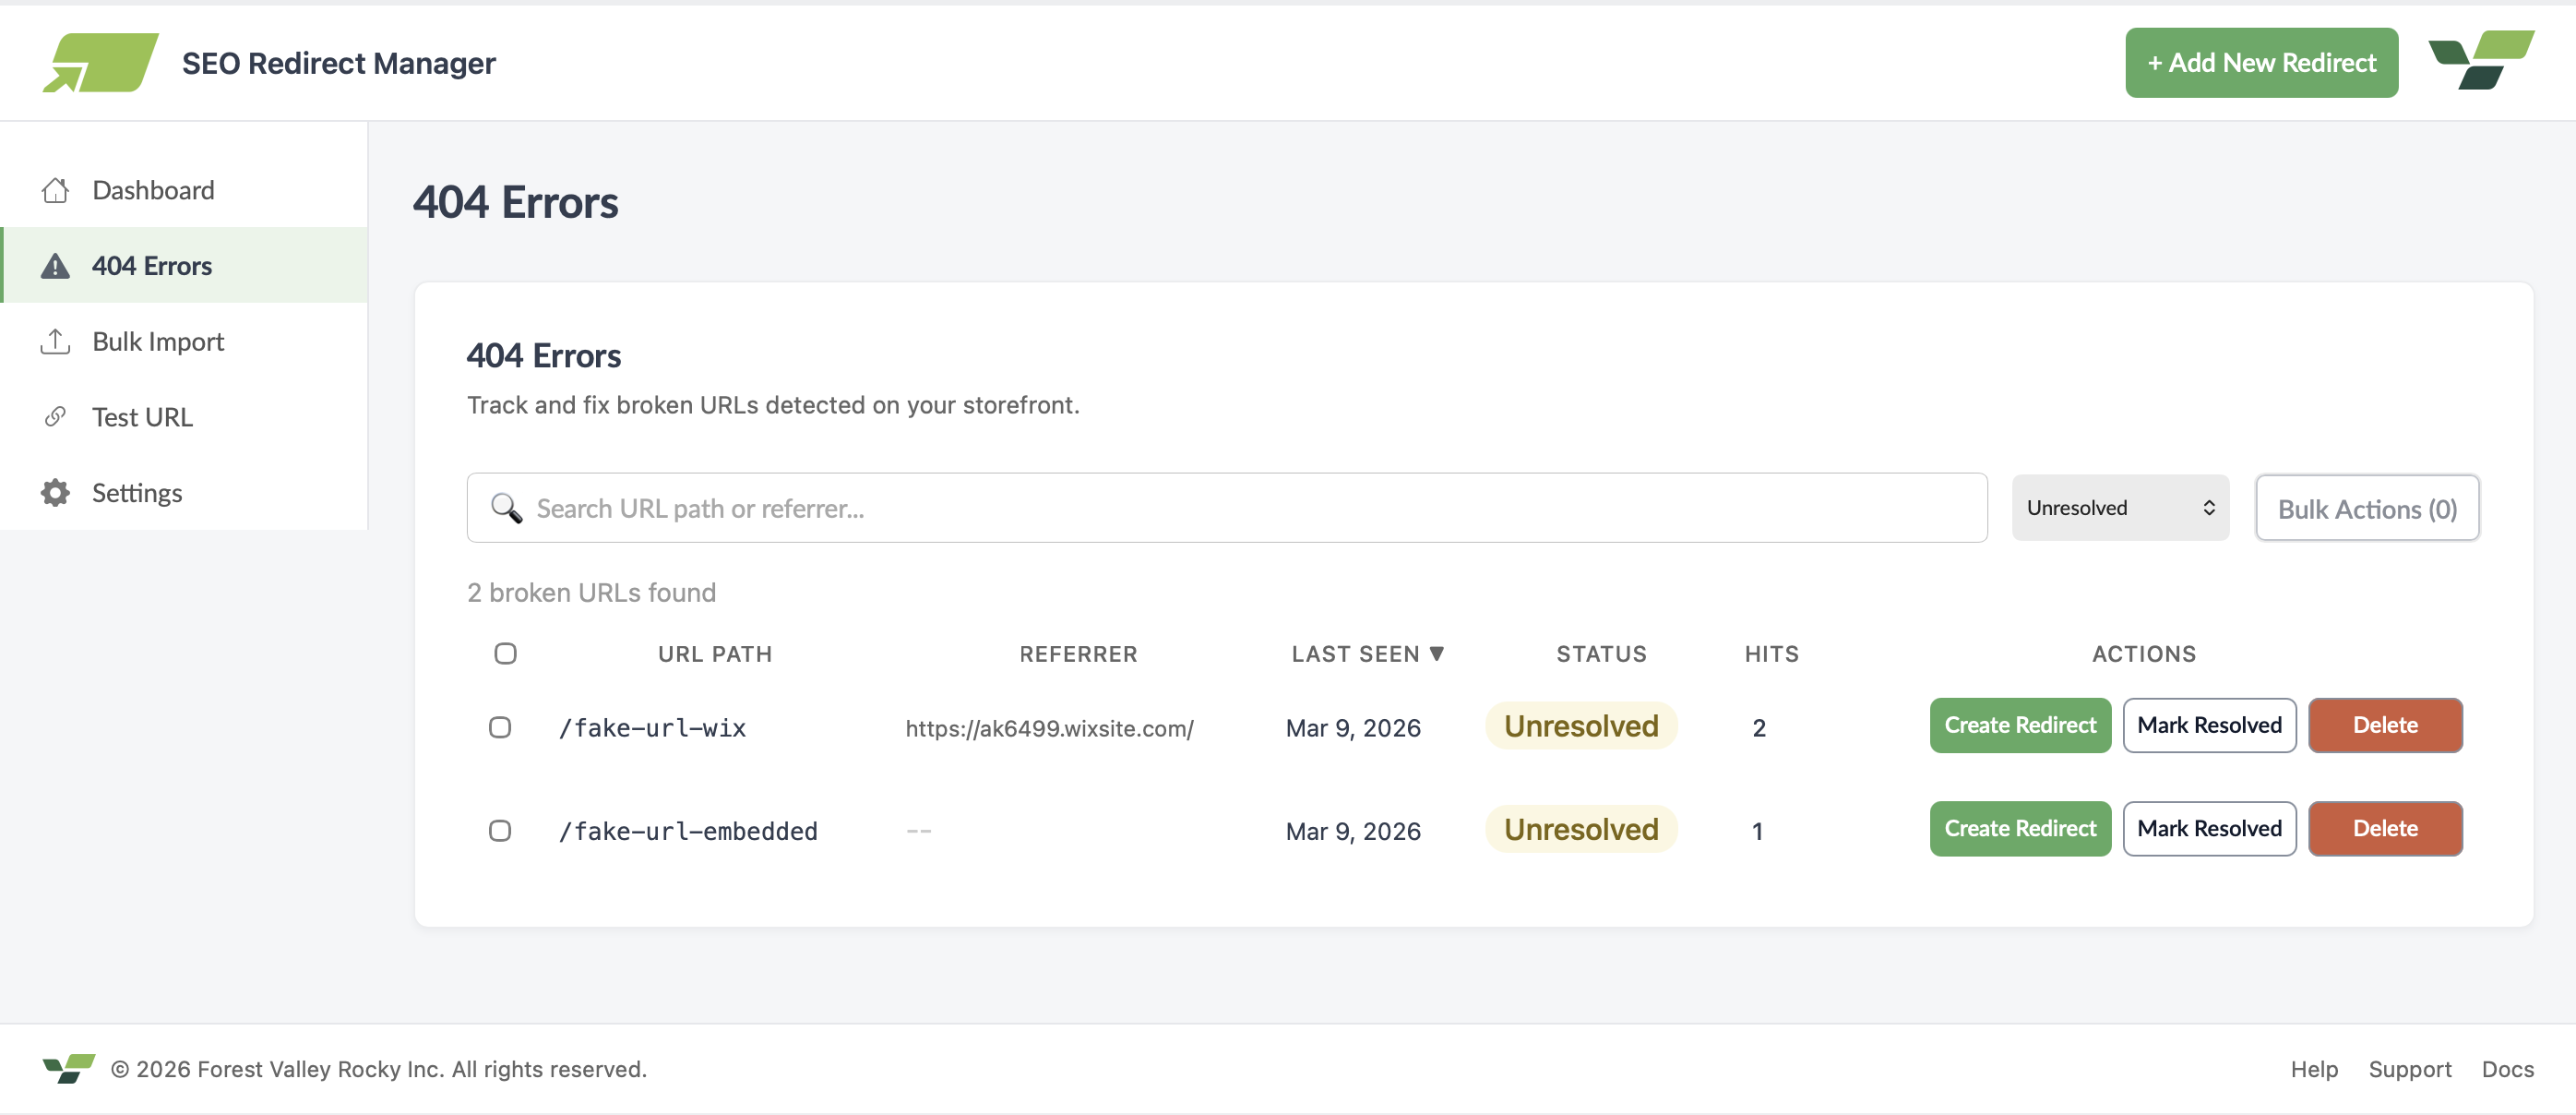
Task: Click the Dashboard house icon
Action: coord(55,190)
